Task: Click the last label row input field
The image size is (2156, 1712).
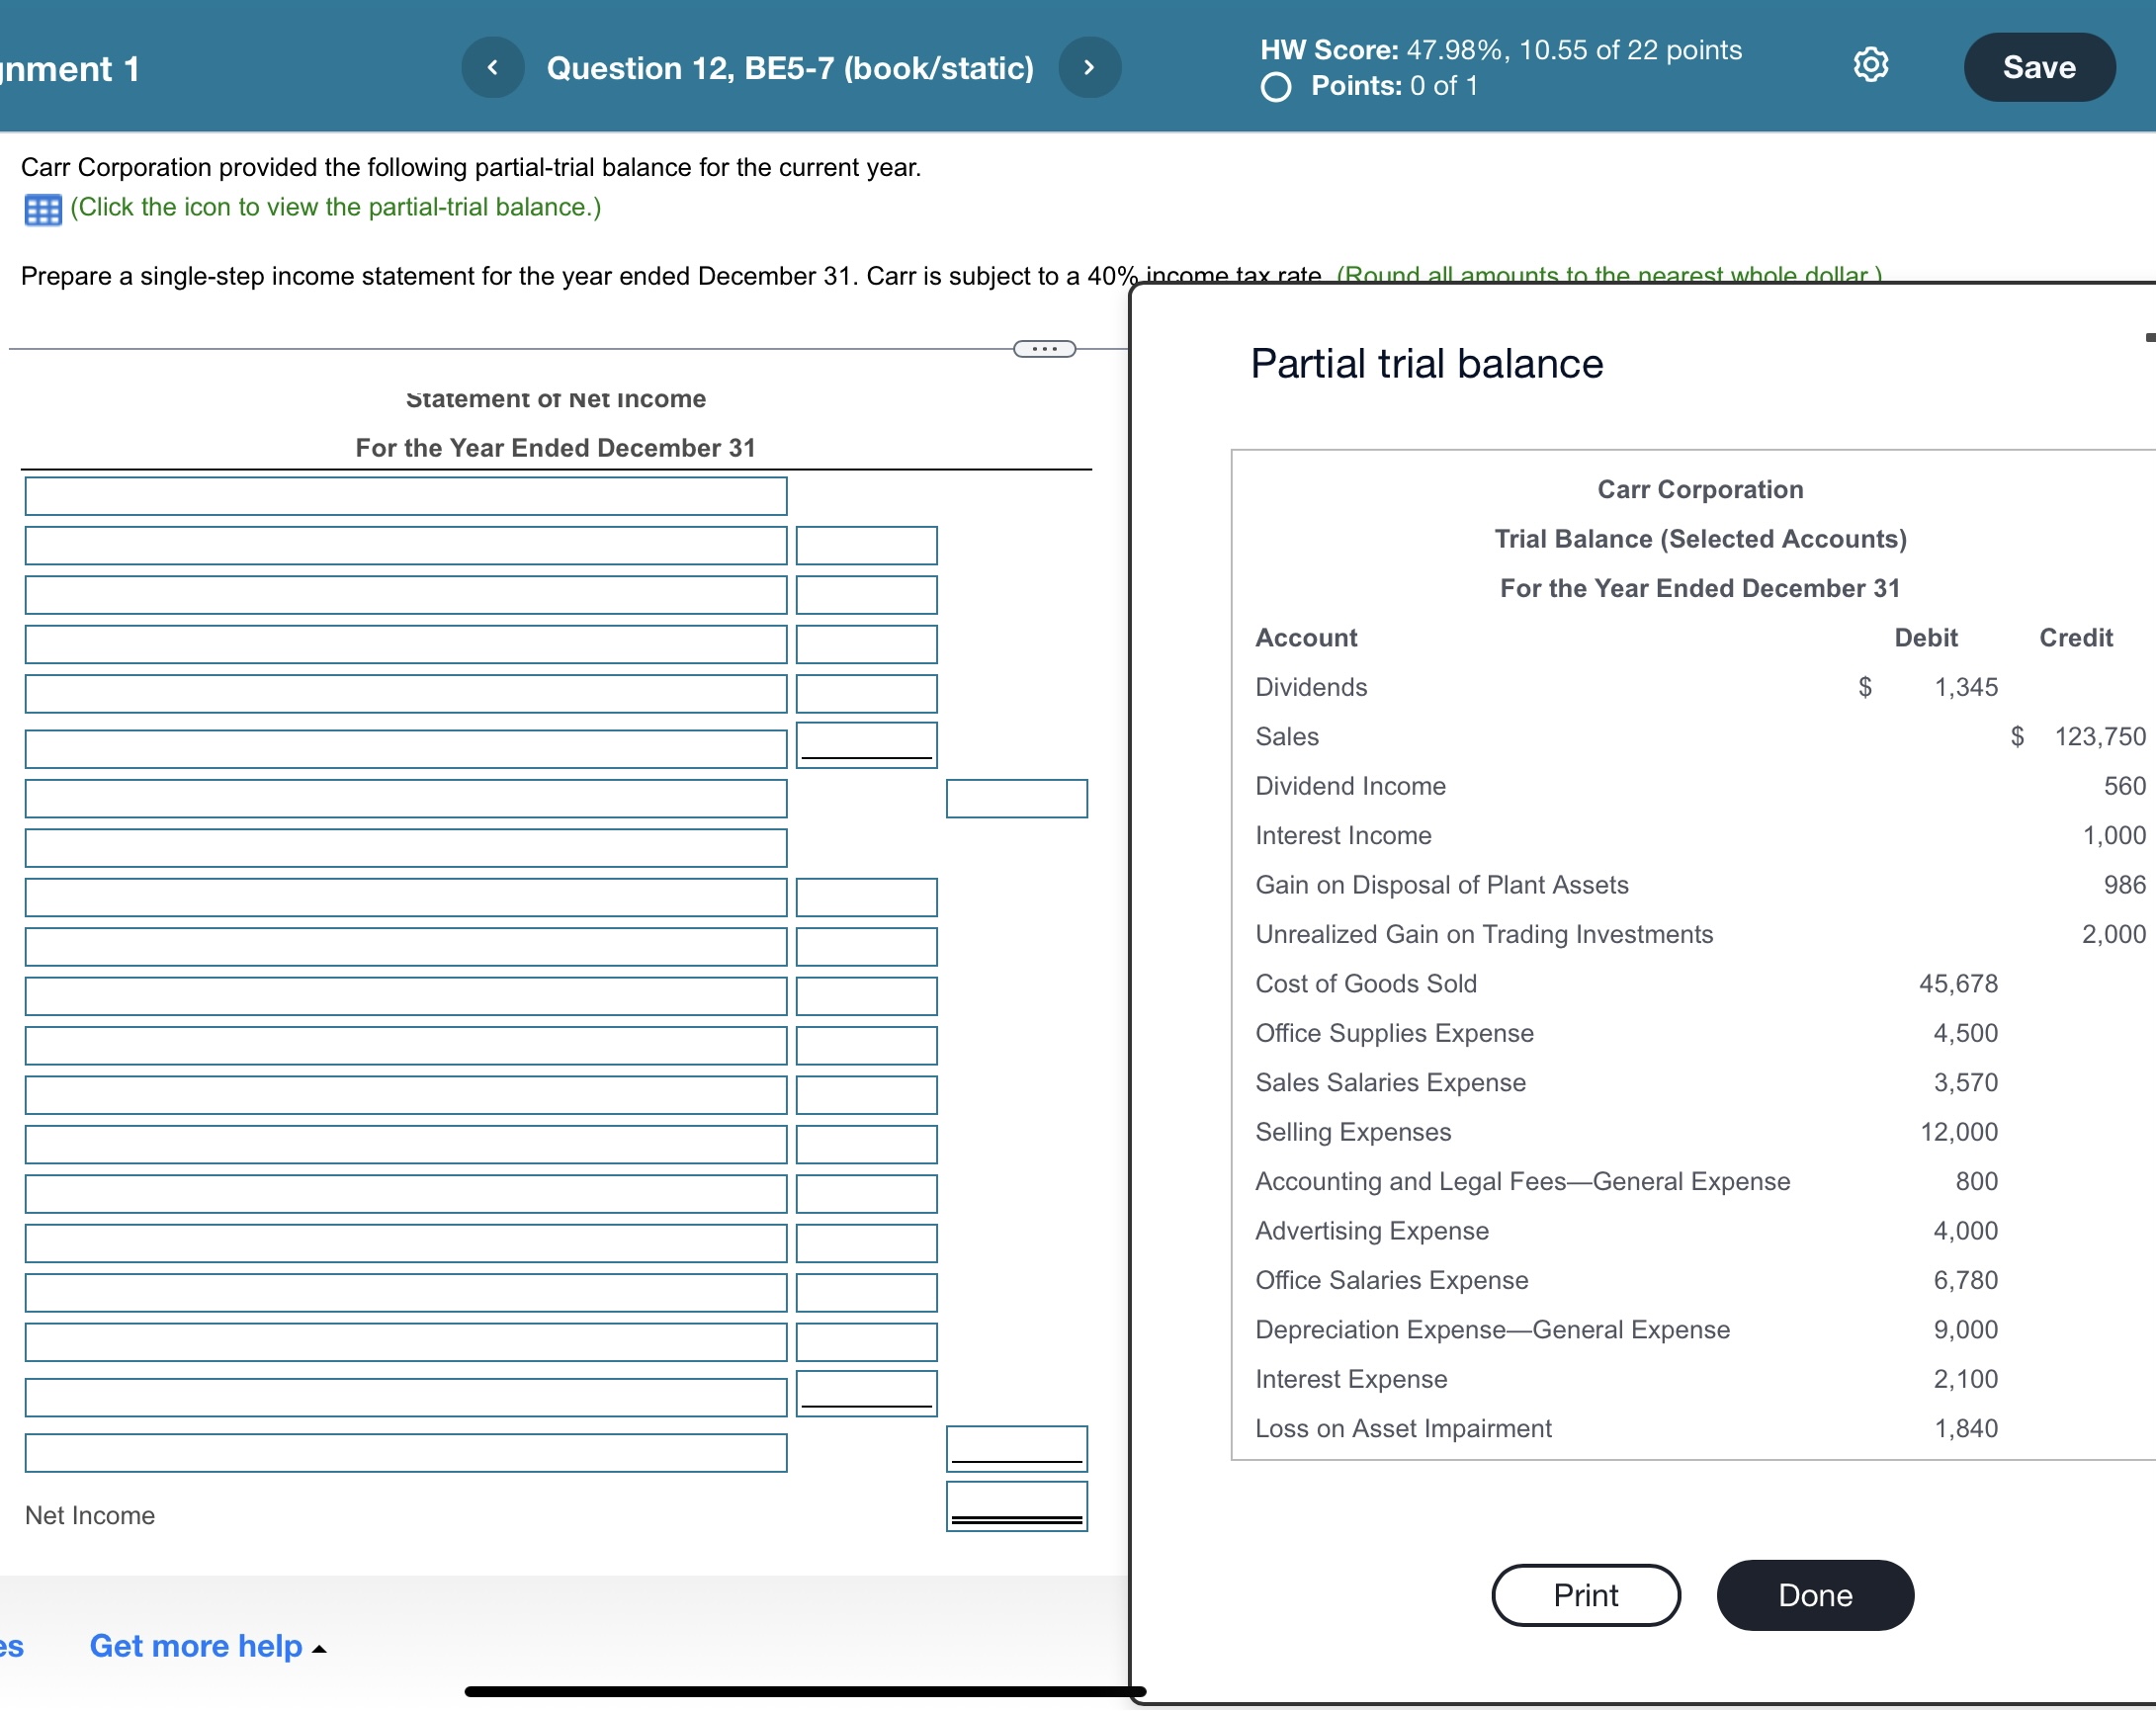Action: [x=405, y=1453]
